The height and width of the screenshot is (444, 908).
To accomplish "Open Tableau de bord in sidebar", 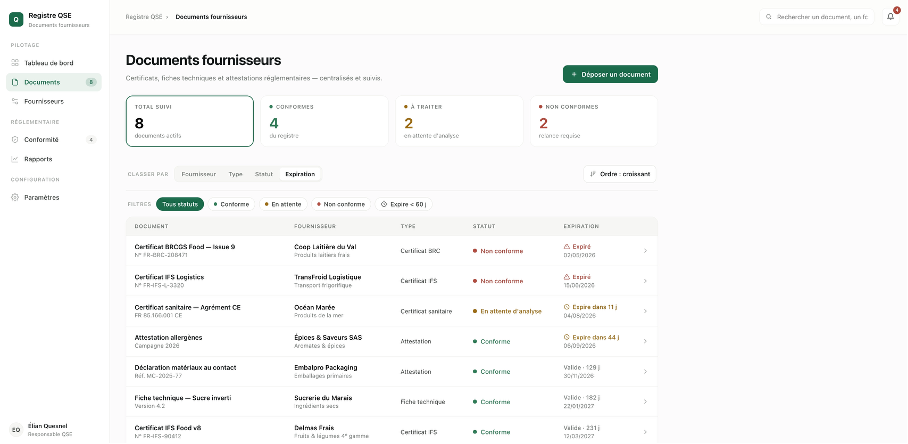I will [54, 63].
